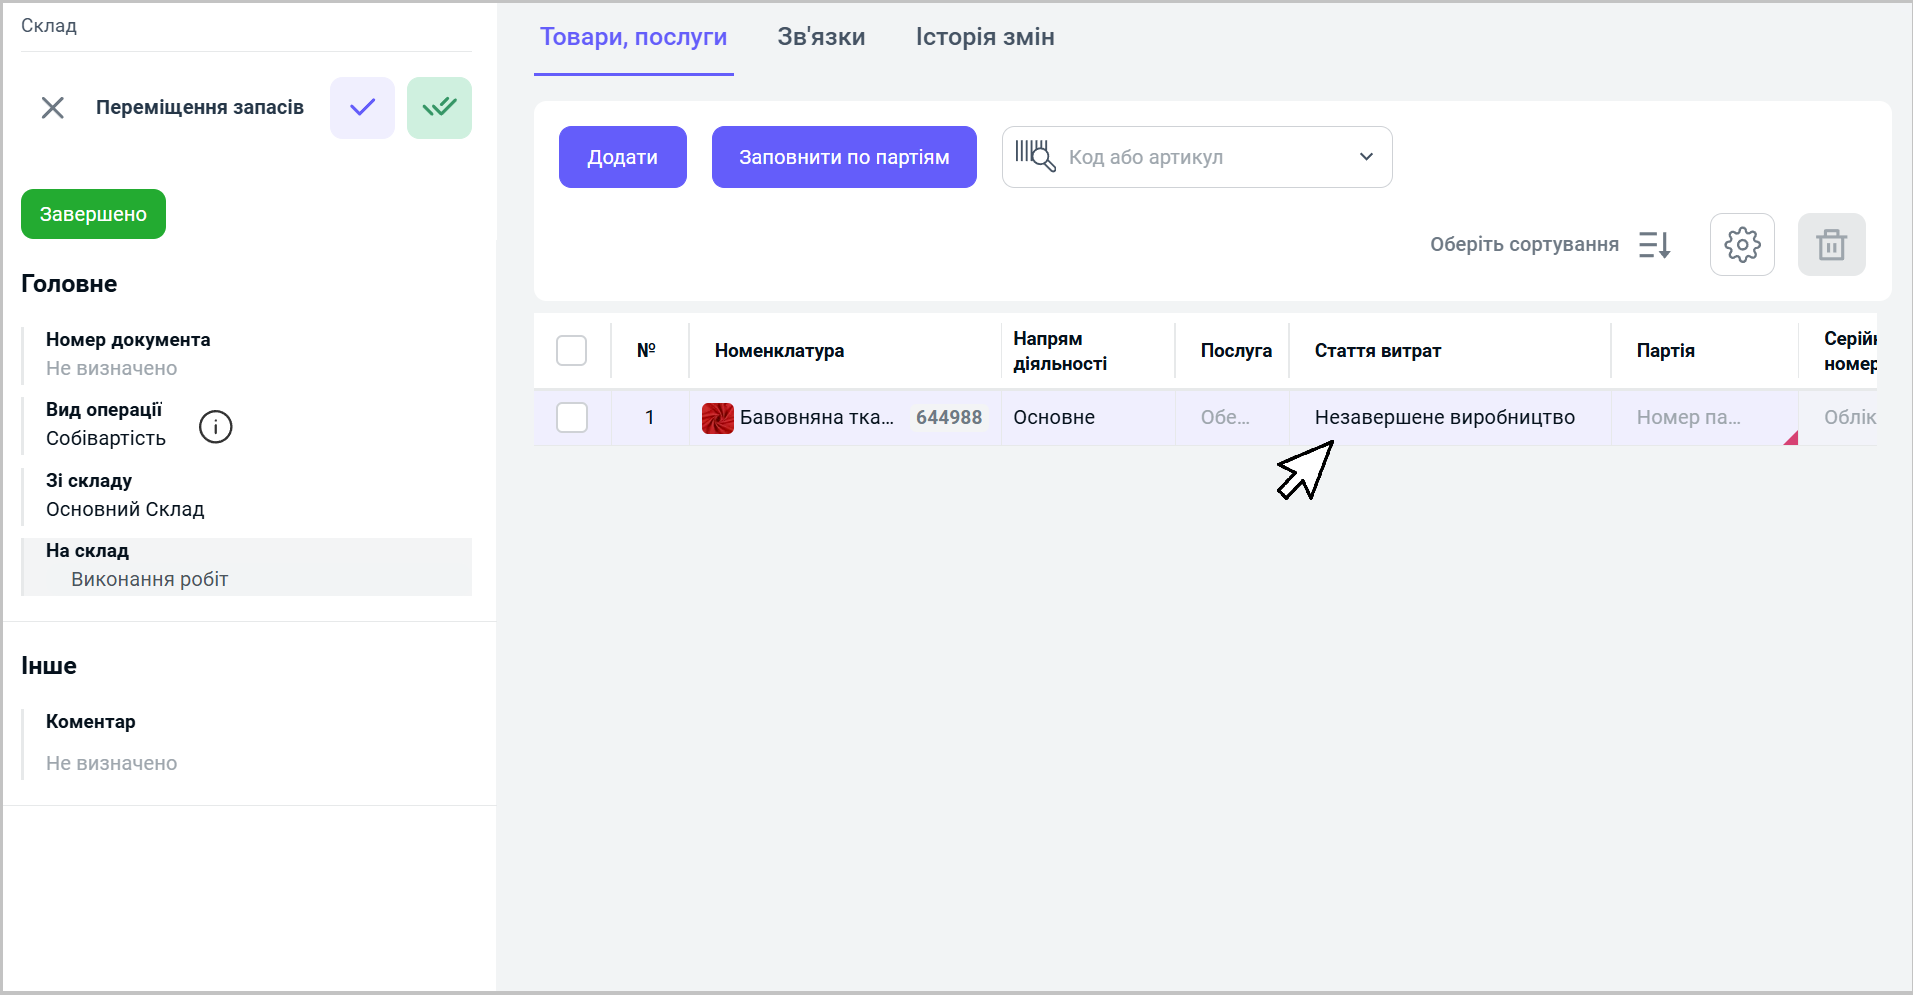The width and height of the screenshot is (1913, 995).
Task: Click the sort order icon
Action: [1654, 245]
